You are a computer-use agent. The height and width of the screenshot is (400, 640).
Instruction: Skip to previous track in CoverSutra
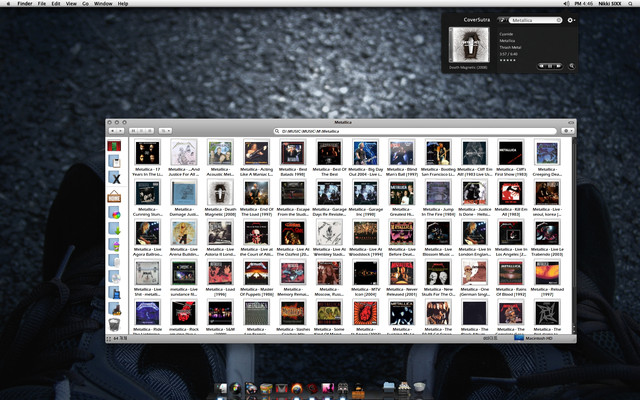[542, 66]
